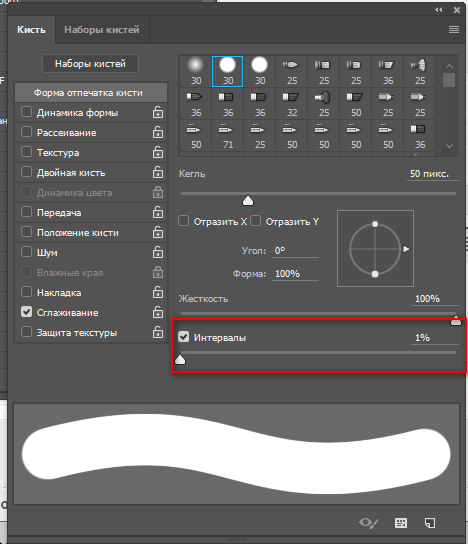Open the brush panel hamburger menu
Viewport: 468px width, 544px height.
coord(453,29)
